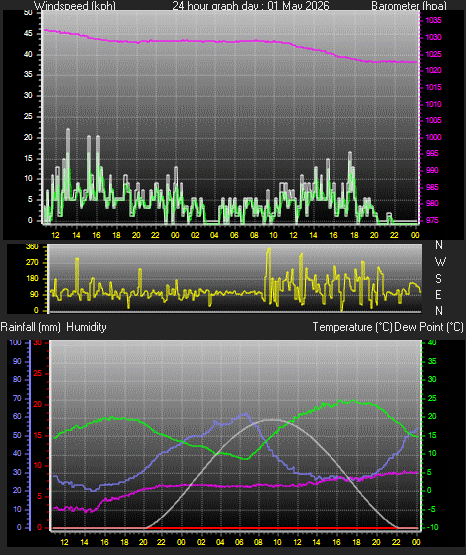Click the Temperature (°C) label
The image size is (466, 555).
pos(352,327)
